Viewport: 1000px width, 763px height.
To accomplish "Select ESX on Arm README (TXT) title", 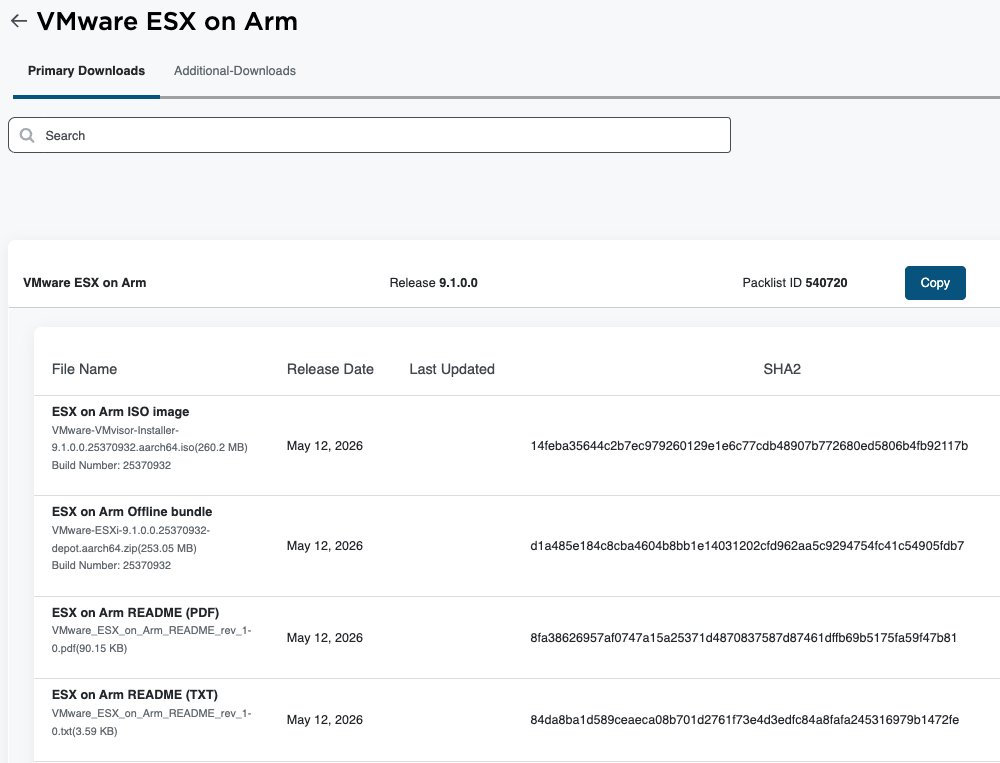I will [135, 695].
